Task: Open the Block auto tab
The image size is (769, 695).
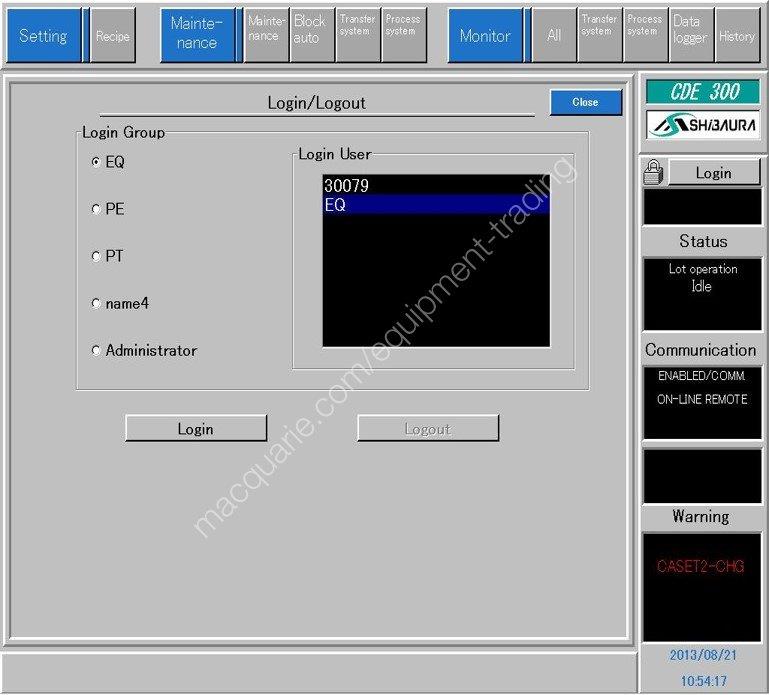Action: click(311, 36)
